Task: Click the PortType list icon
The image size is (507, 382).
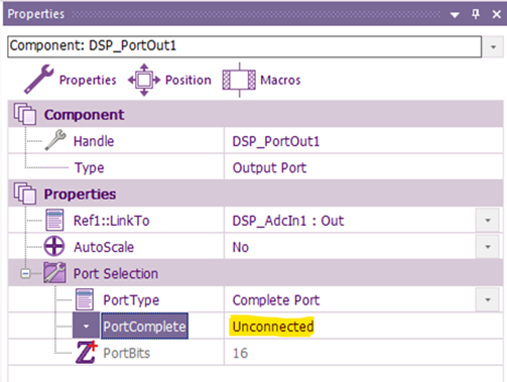Action: click(x=85, y=299)
